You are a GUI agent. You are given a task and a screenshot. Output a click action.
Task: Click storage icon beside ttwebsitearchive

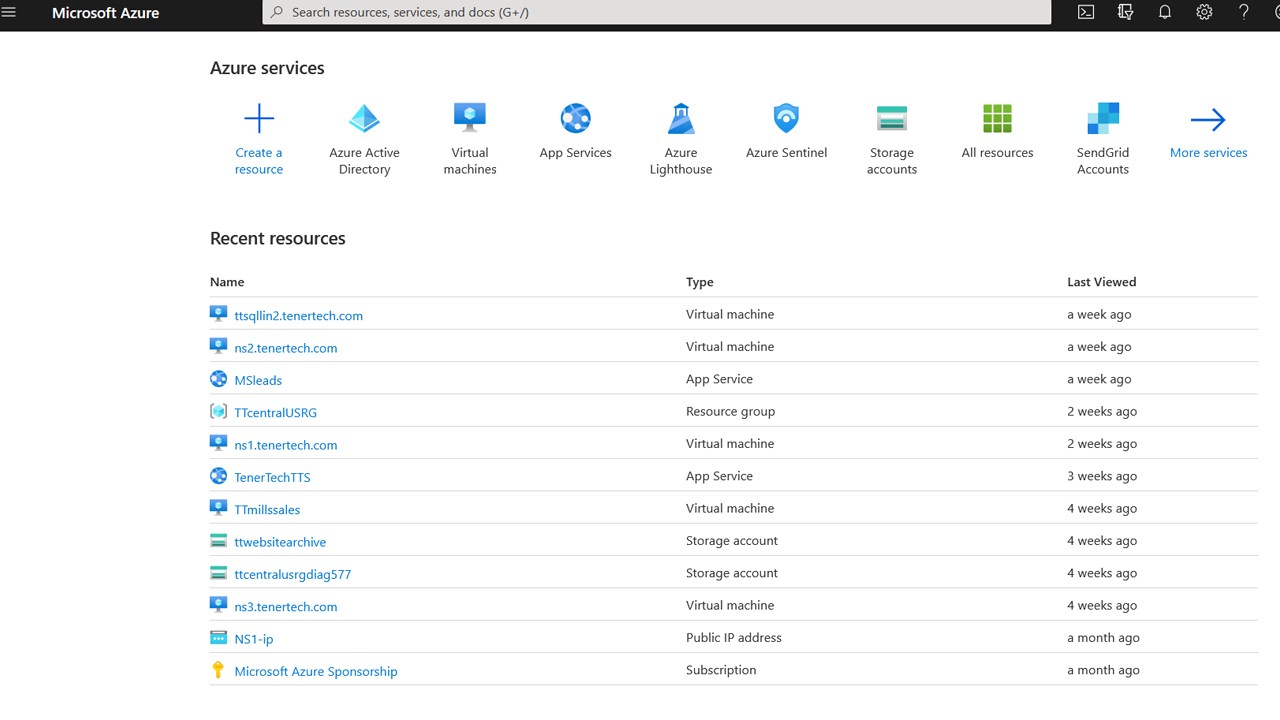[x=218, y=541]
